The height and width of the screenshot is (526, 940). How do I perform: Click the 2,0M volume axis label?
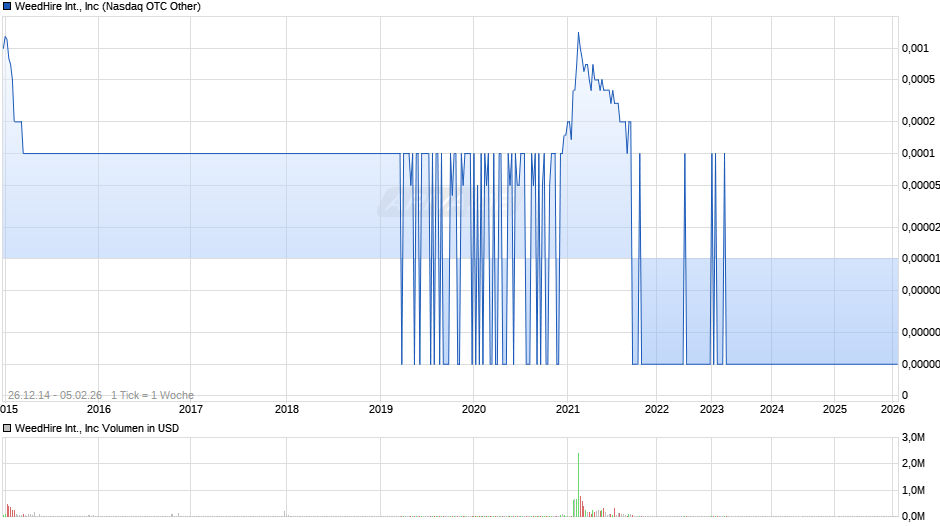pos(913,464)
